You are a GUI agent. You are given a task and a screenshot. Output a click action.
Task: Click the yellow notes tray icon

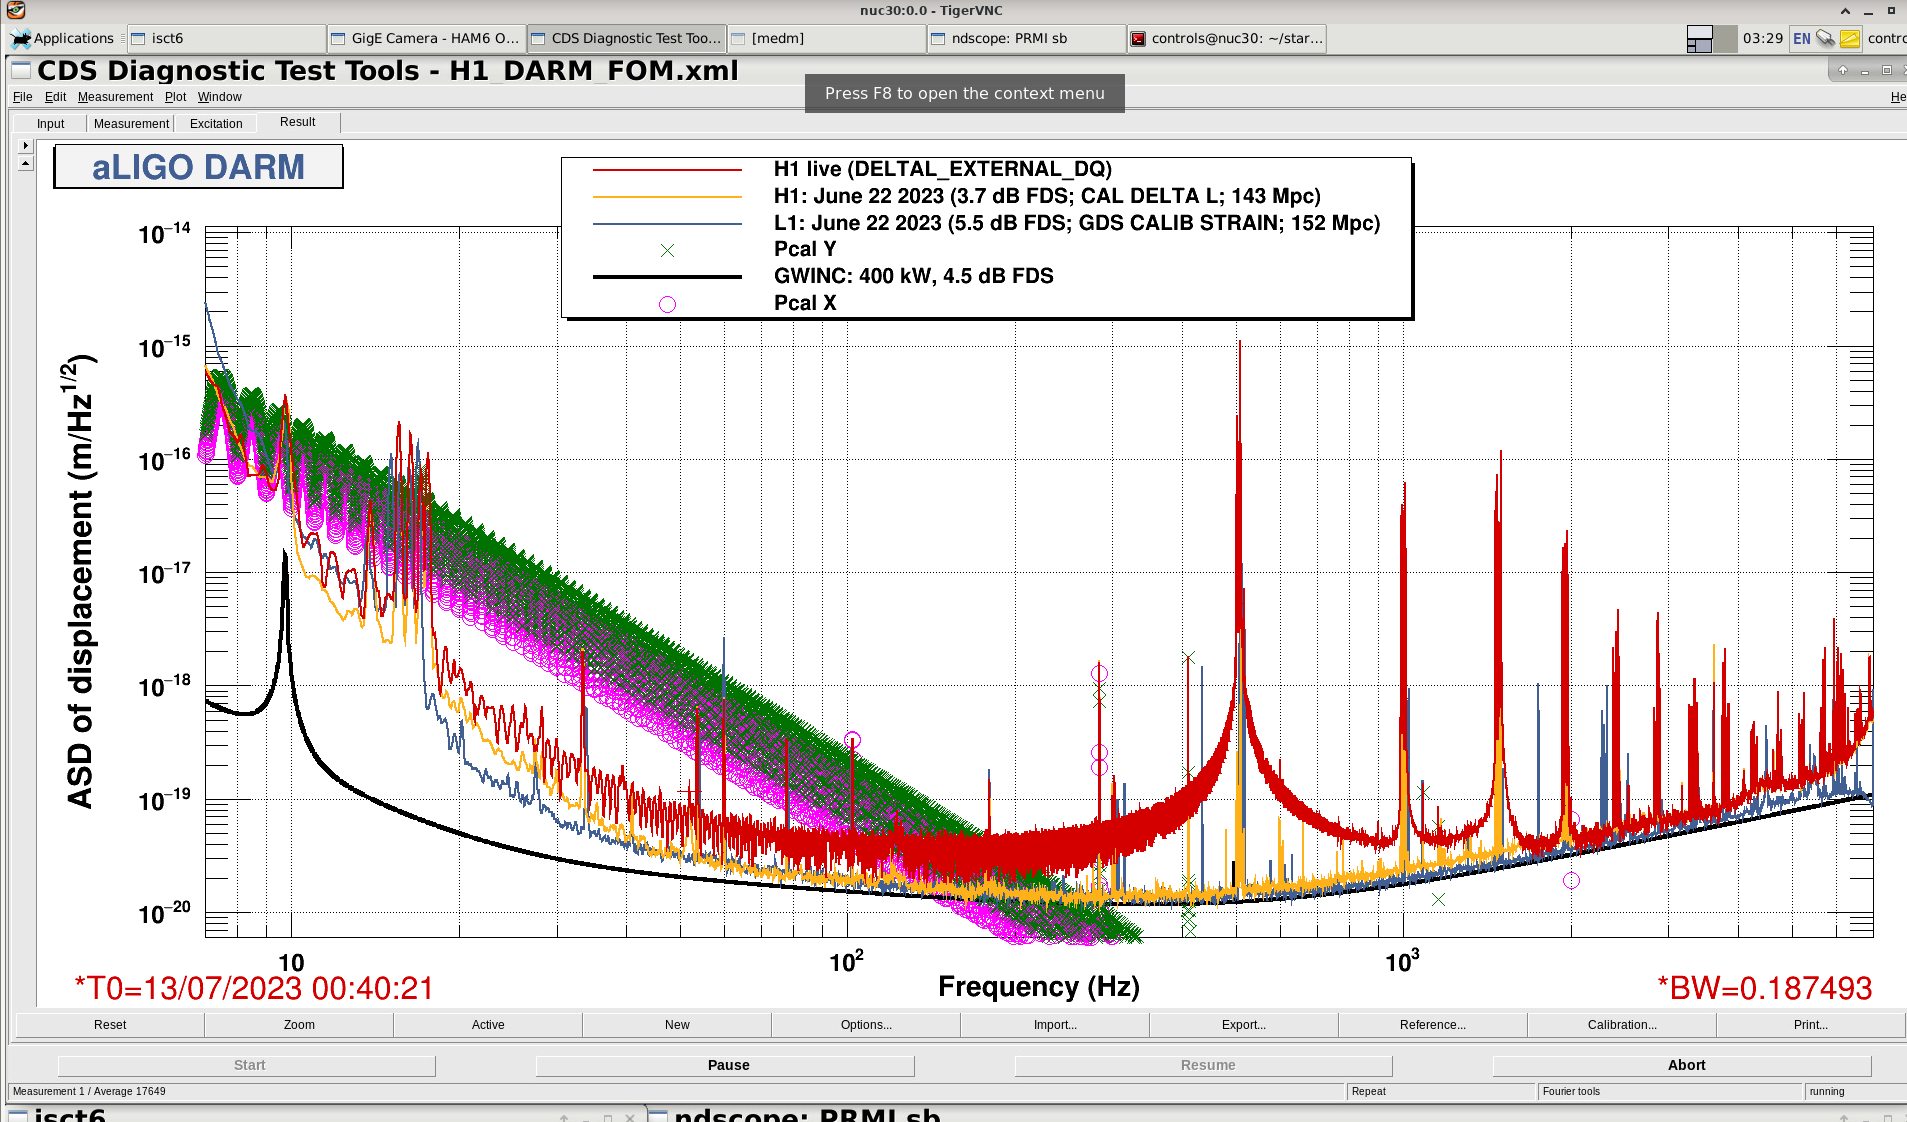[x=1849, y=39]
